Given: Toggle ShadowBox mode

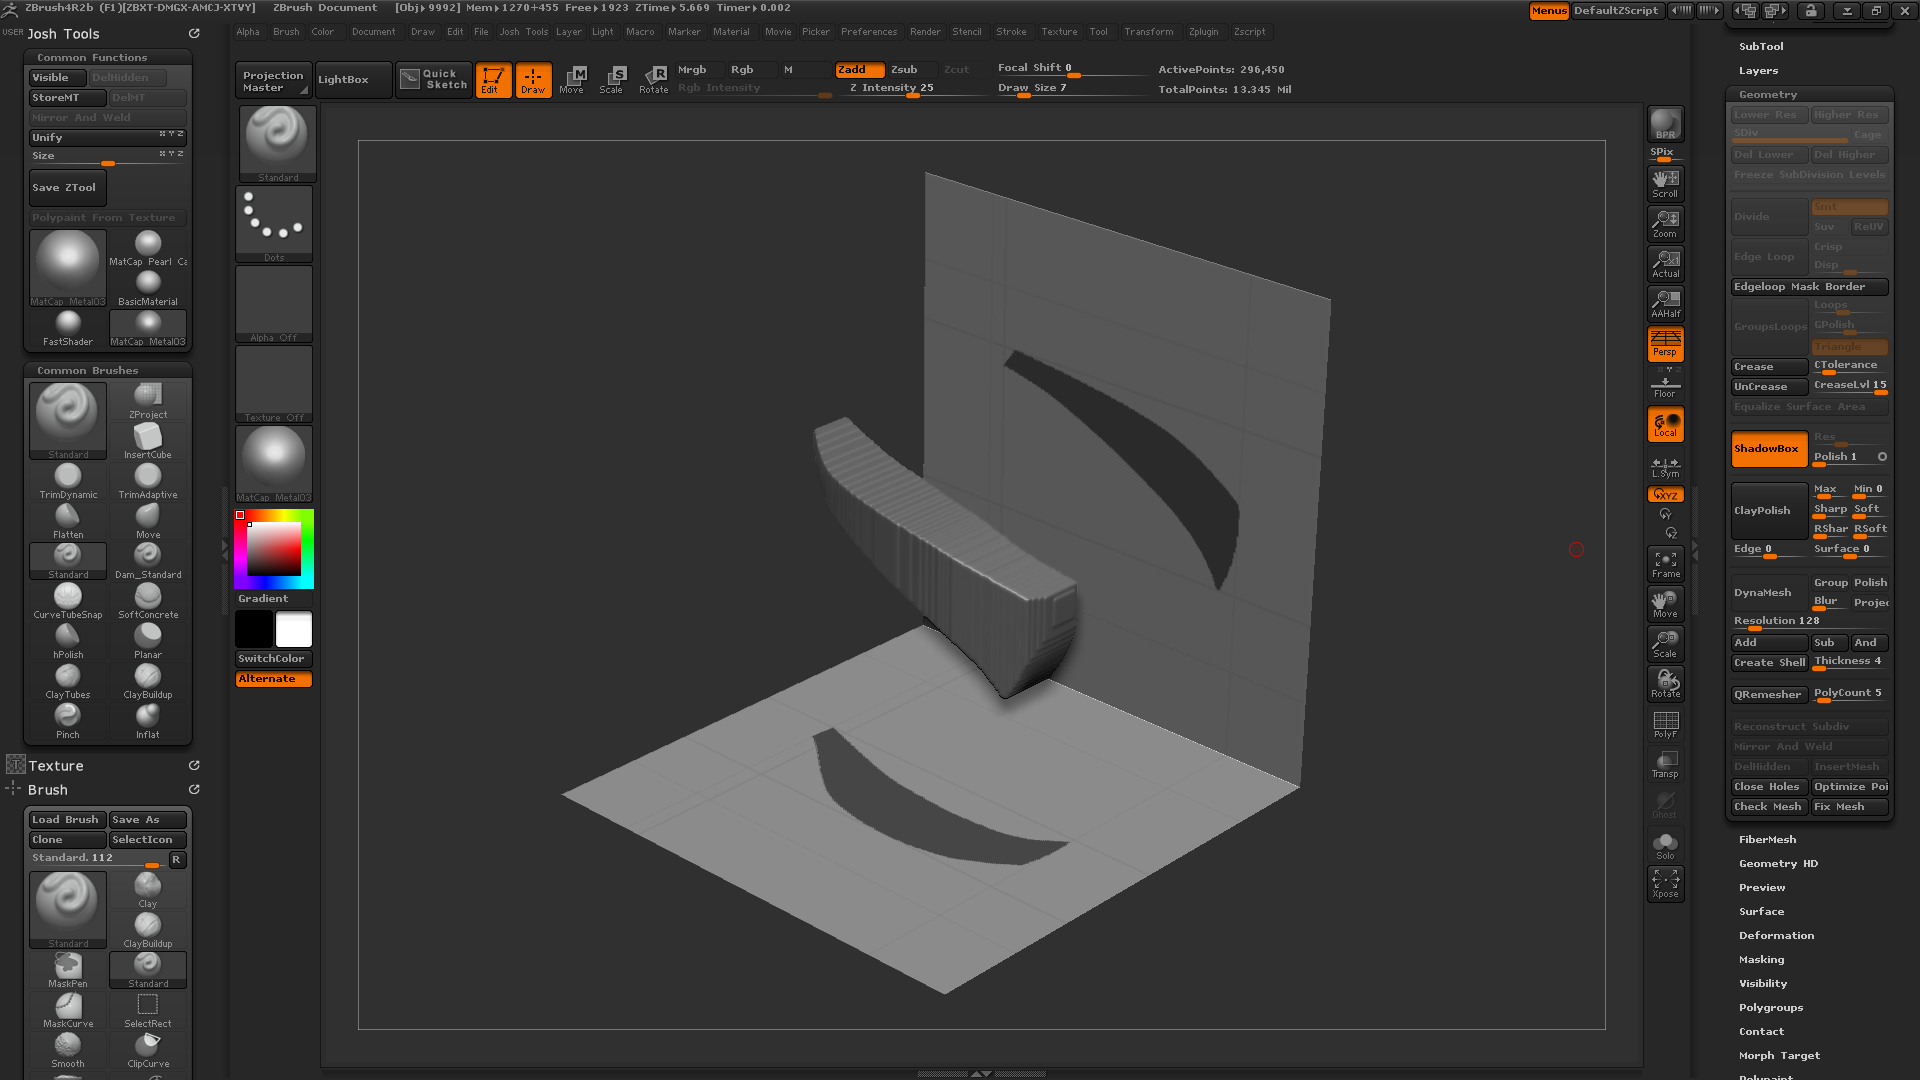Looking at the screenshot, I should tap(1768, 449).
